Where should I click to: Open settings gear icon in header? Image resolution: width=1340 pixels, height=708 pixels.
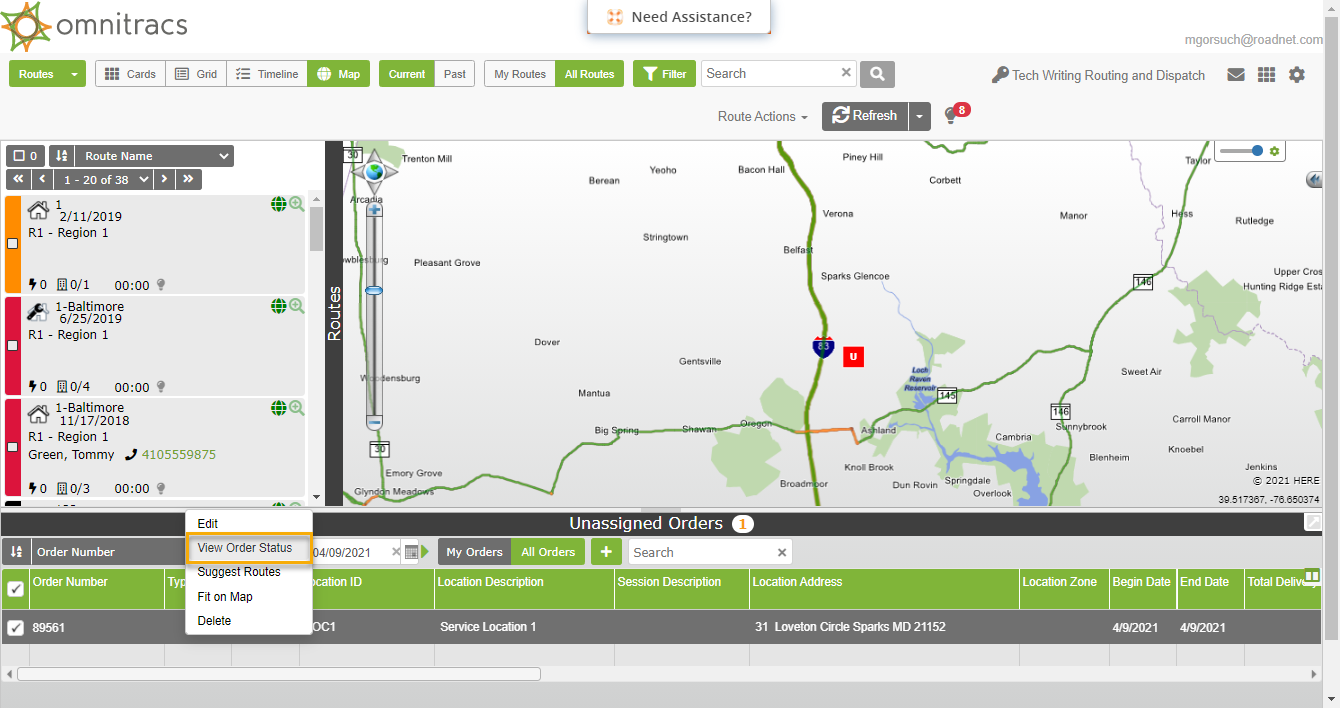pos(1297,75)
